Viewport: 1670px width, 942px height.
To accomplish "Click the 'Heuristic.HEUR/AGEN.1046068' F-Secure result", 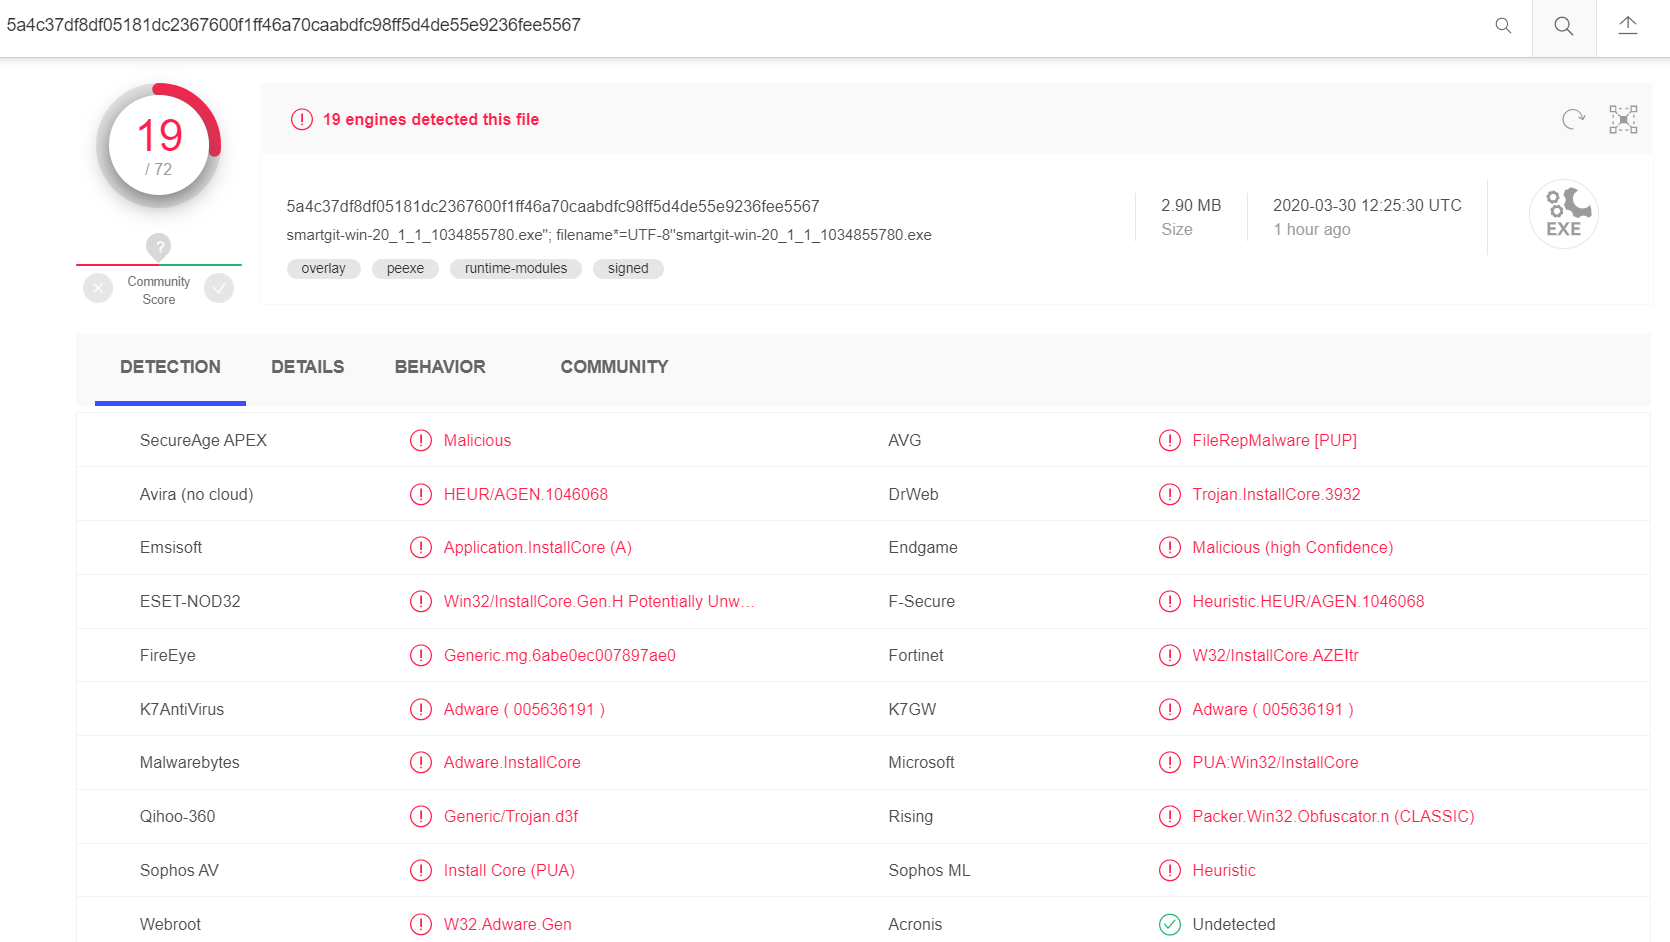I will point(1308,601).
